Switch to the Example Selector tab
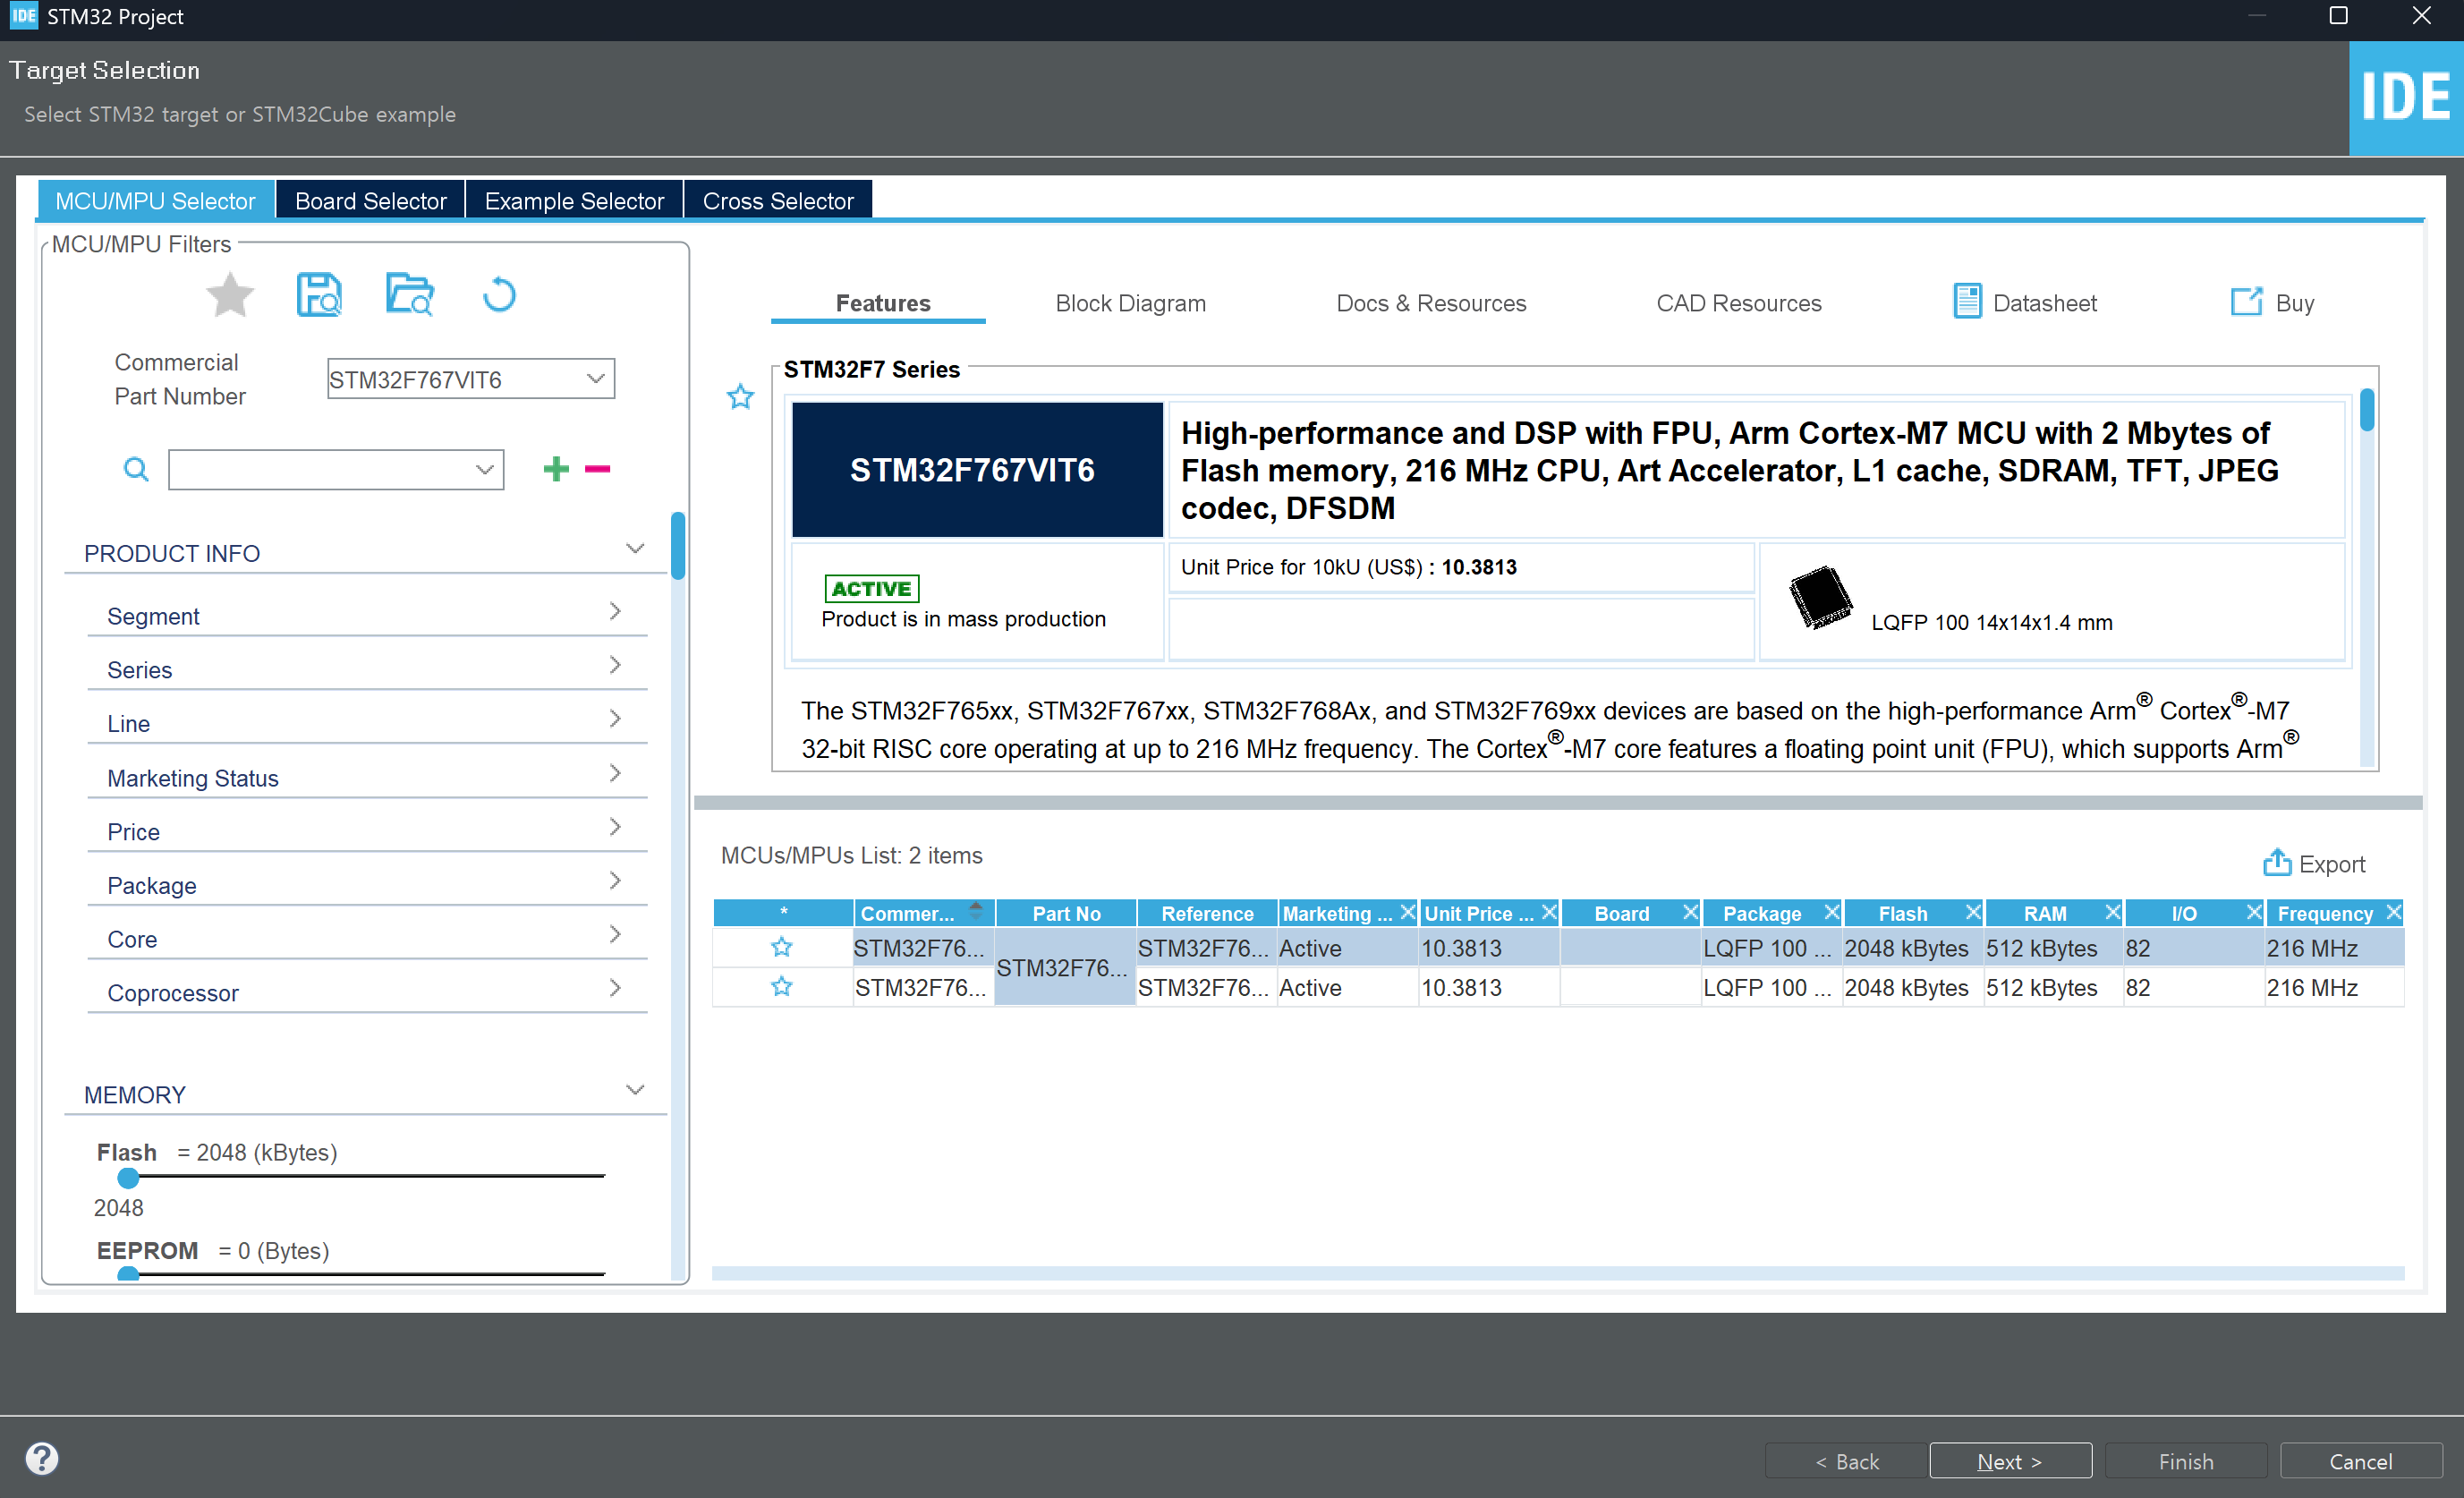Screen dimensions: 2464x1498 (574, 200)
